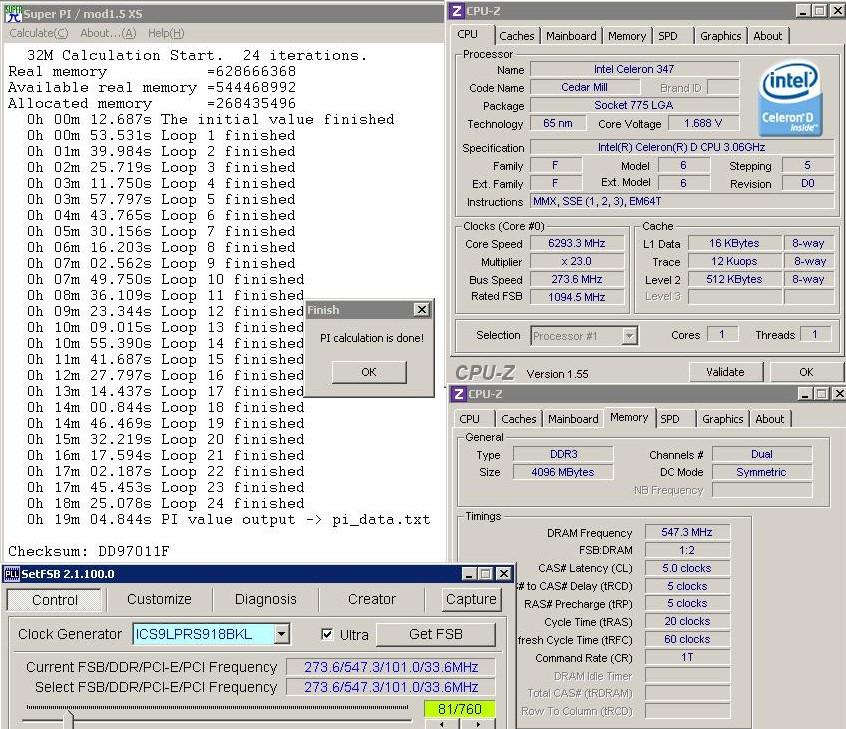This screenshot has width=846, height=729.
Task: Click the FSB frequency slider thumb
Action: pos(68,720)
